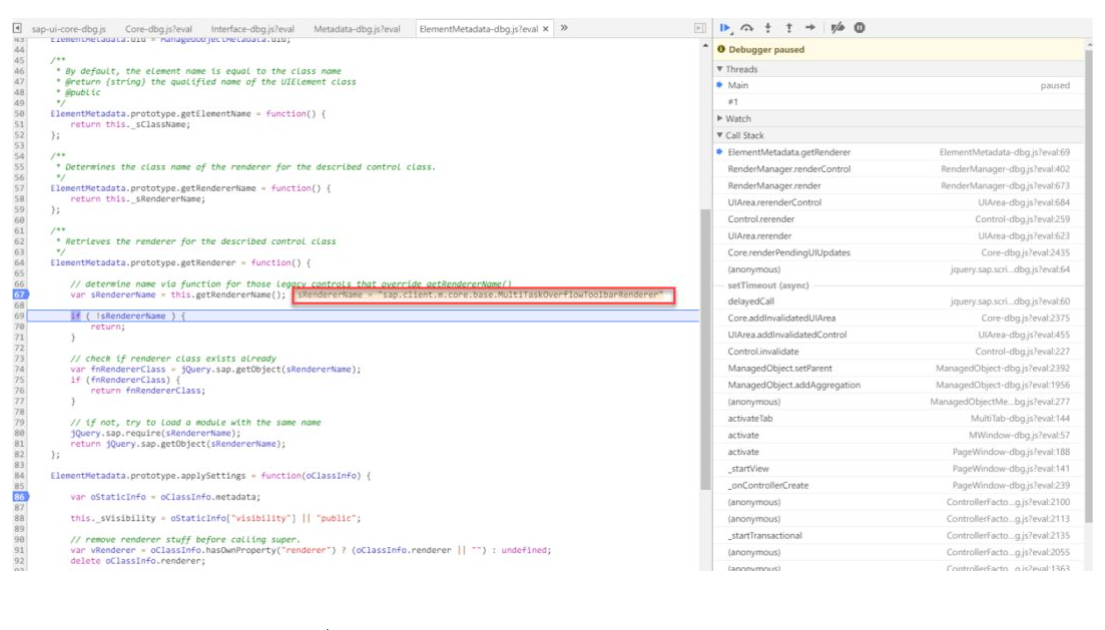Select ElementMetadata.getRenderer call stack frame
The height and width of the screenshot is (630, 1105).
899,152
